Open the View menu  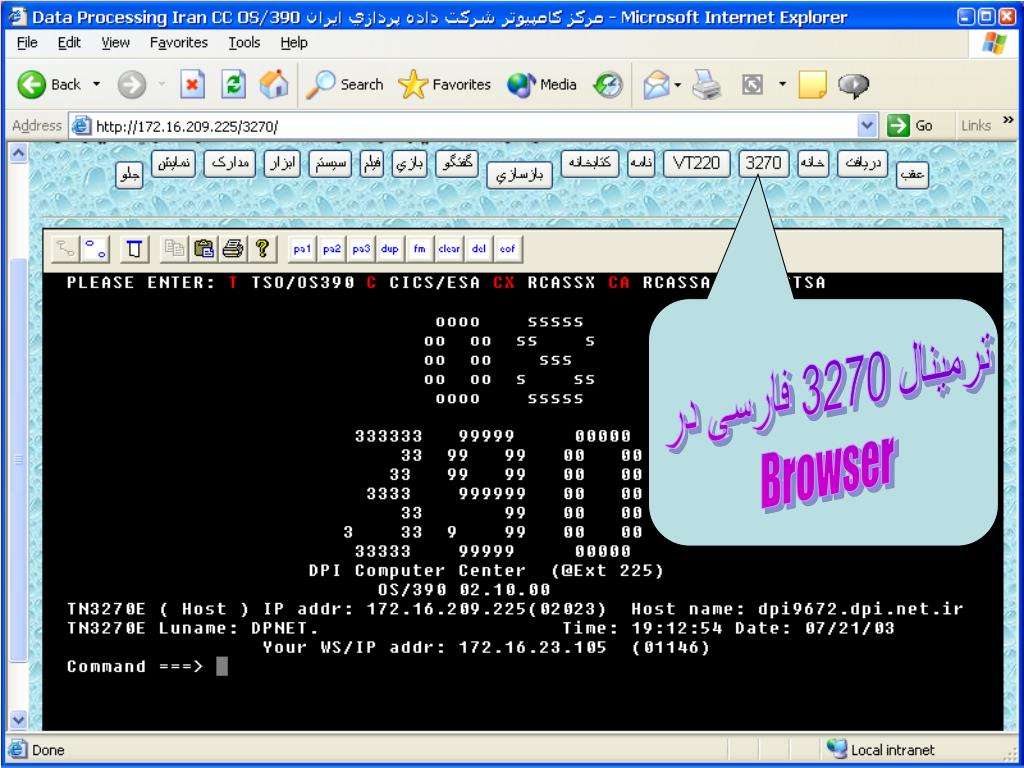[115, 42]
